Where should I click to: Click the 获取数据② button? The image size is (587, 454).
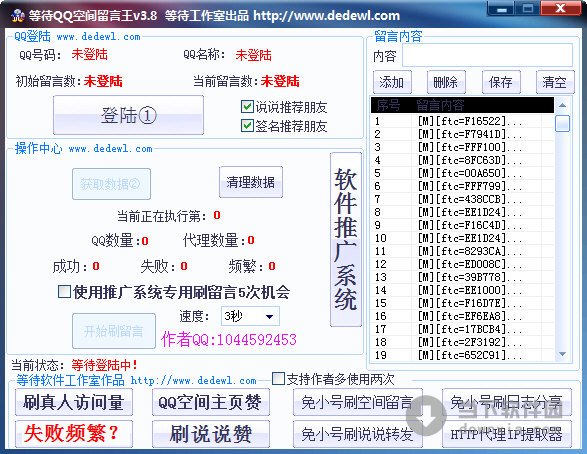112,184
